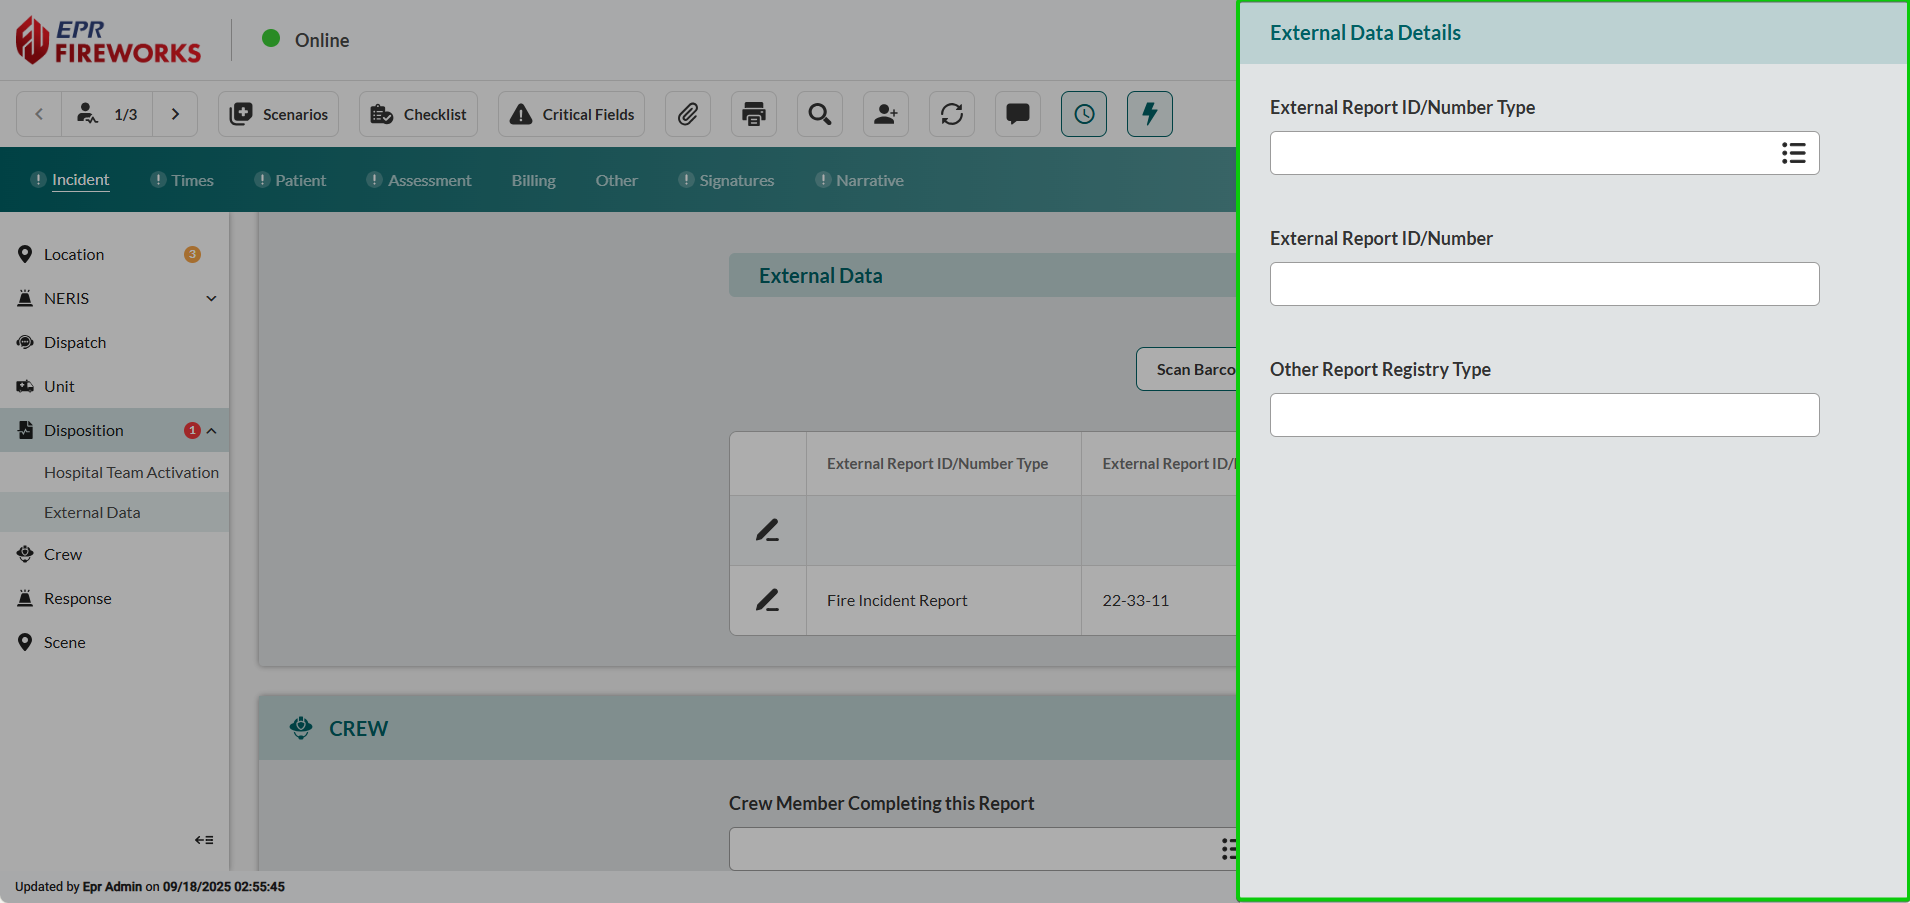Screen dimensions: 1910x903
Task: Open the search magnifier tool
Action: click(820, 114)
